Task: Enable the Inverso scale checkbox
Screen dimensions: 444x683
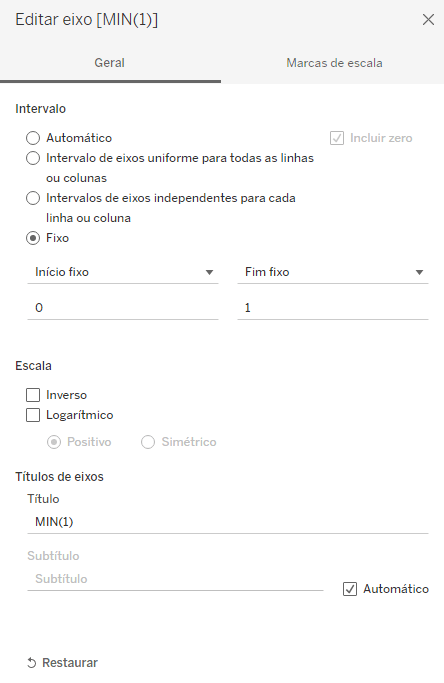Action: tap(33, 395)
